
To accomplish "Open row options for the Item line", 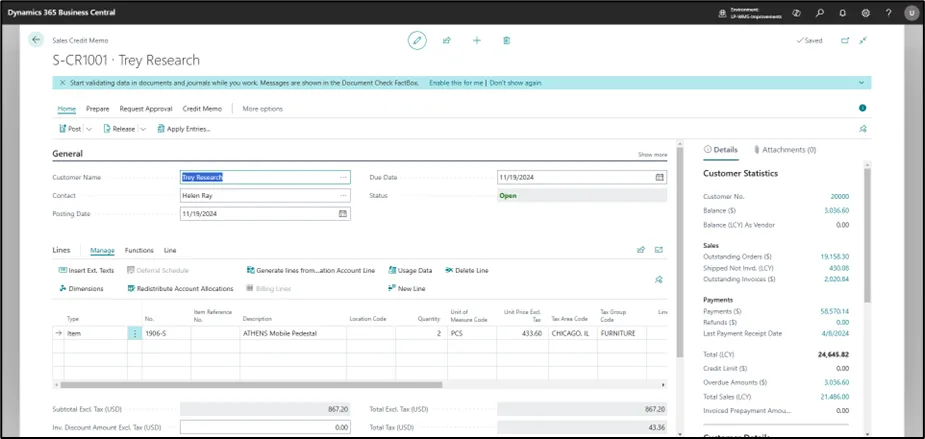I will (x=135, y=333).
